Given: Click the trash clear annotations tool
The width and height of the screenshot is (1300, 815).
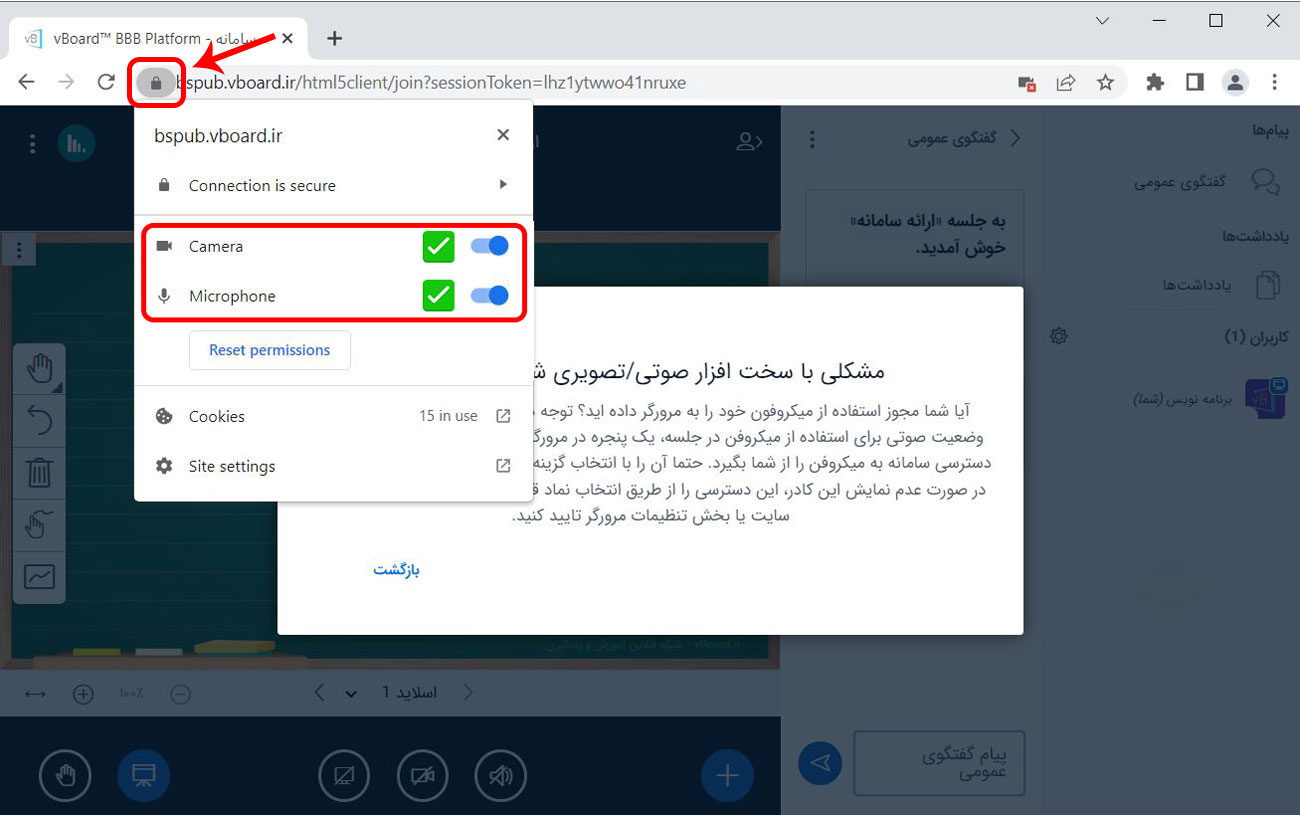Looking at the screenshot, I should pyautogui.click(x=39, y=473).
